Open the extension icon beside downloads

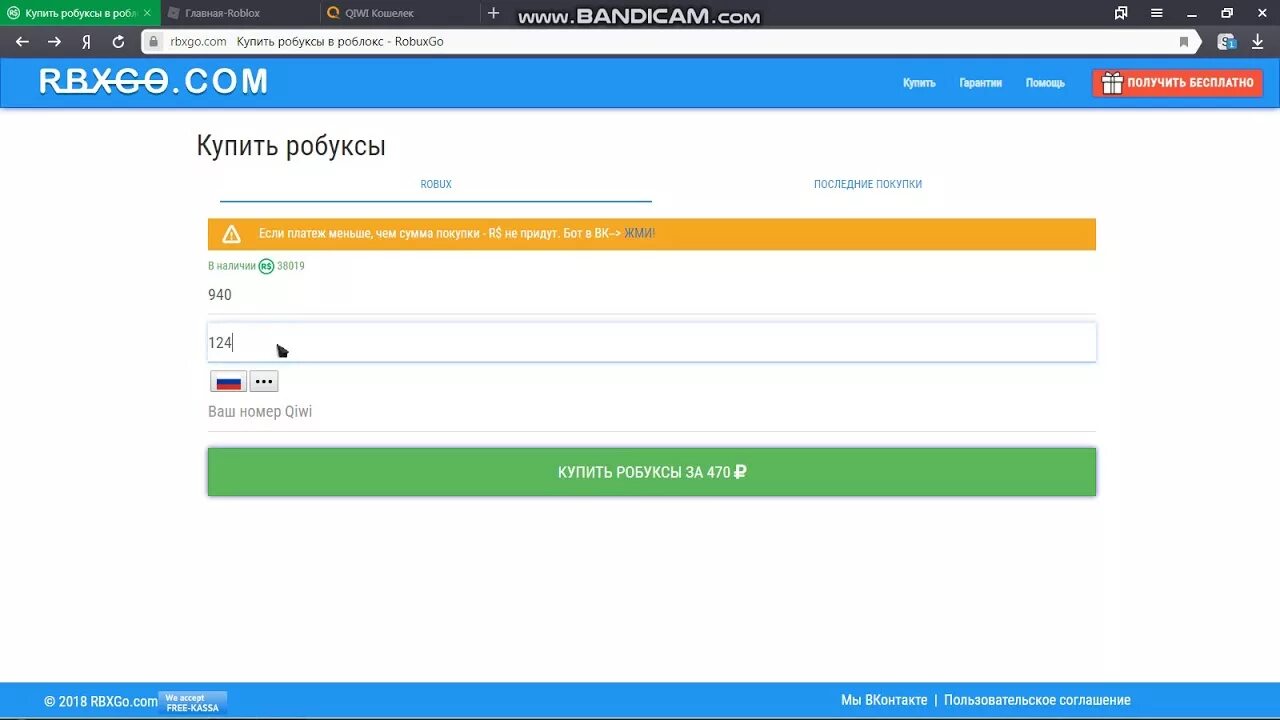[1226, 42]
